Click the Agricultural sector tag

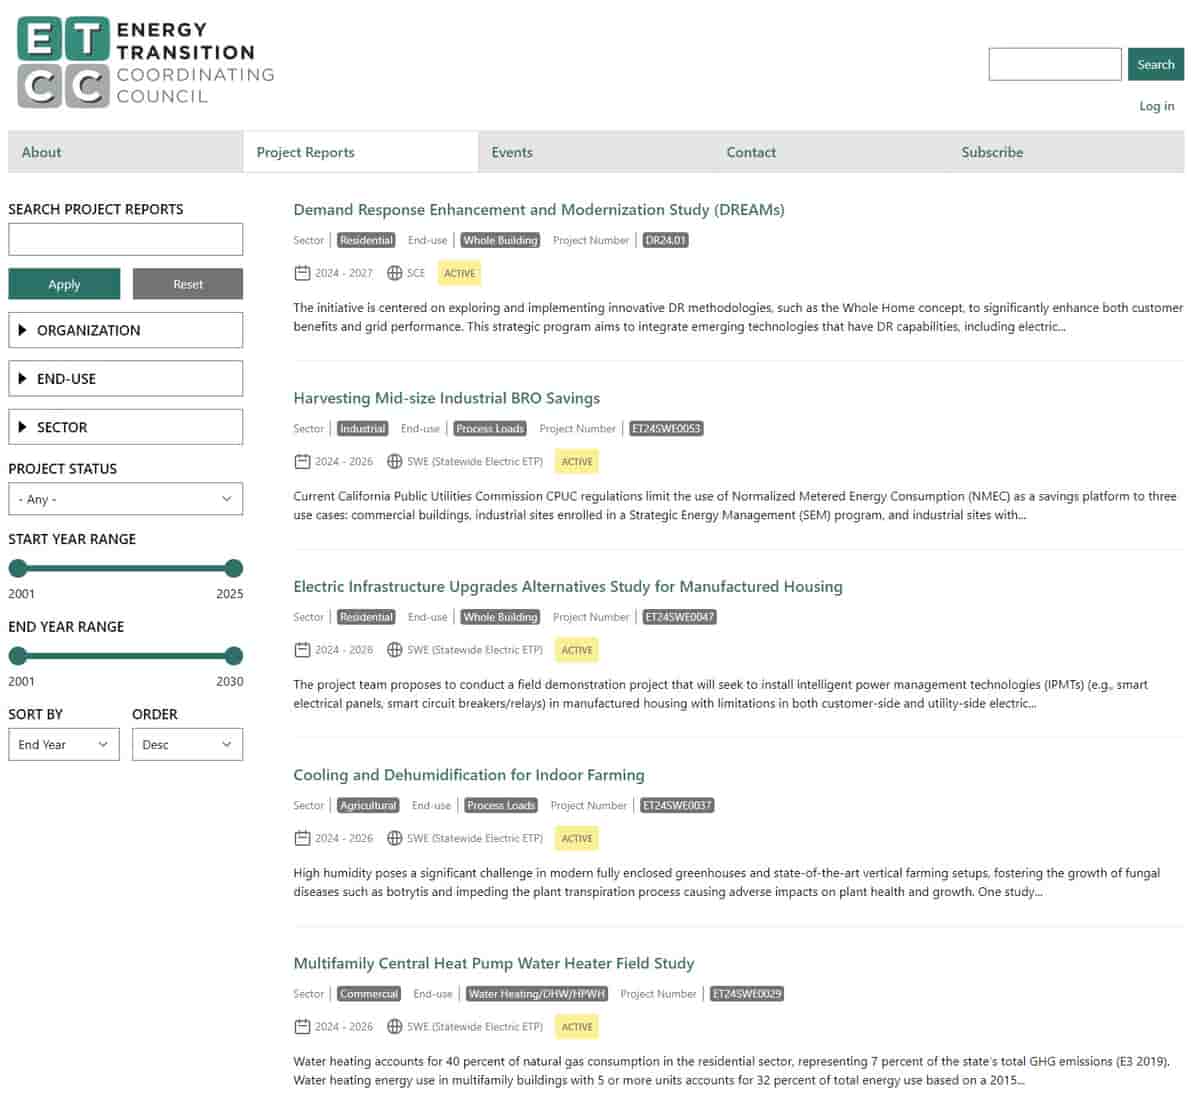pyautogui.click(x=368, y=805)
